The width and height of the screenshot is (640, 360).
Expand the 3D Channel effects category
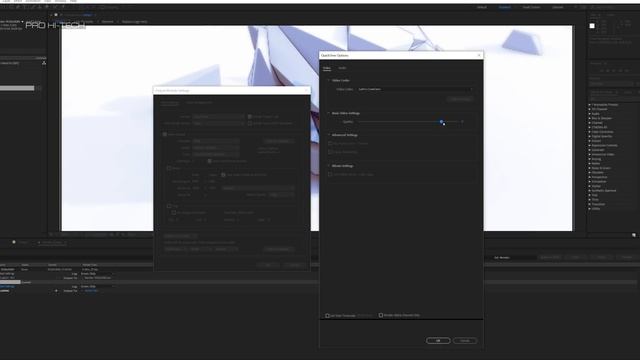tap(590, 109)
